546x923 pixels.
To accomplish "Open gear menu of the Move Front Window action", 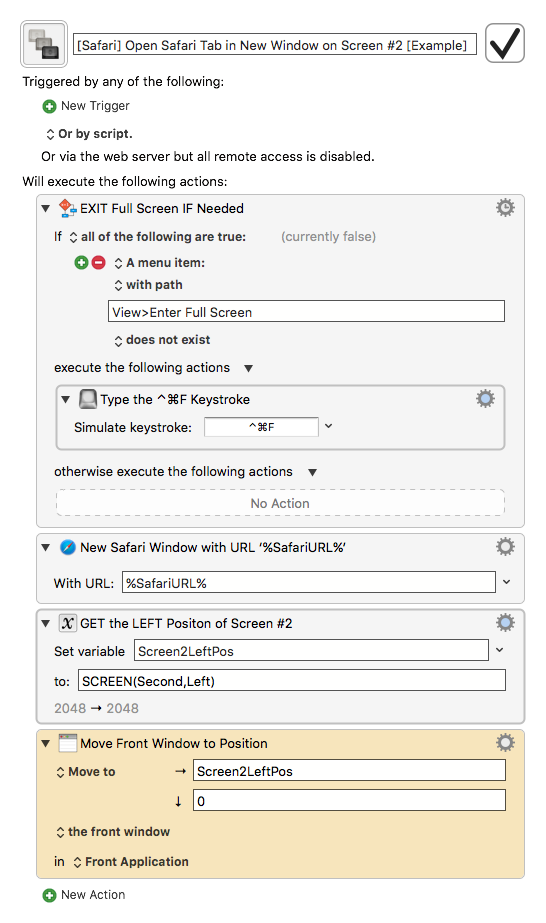I will click(505, 743).
